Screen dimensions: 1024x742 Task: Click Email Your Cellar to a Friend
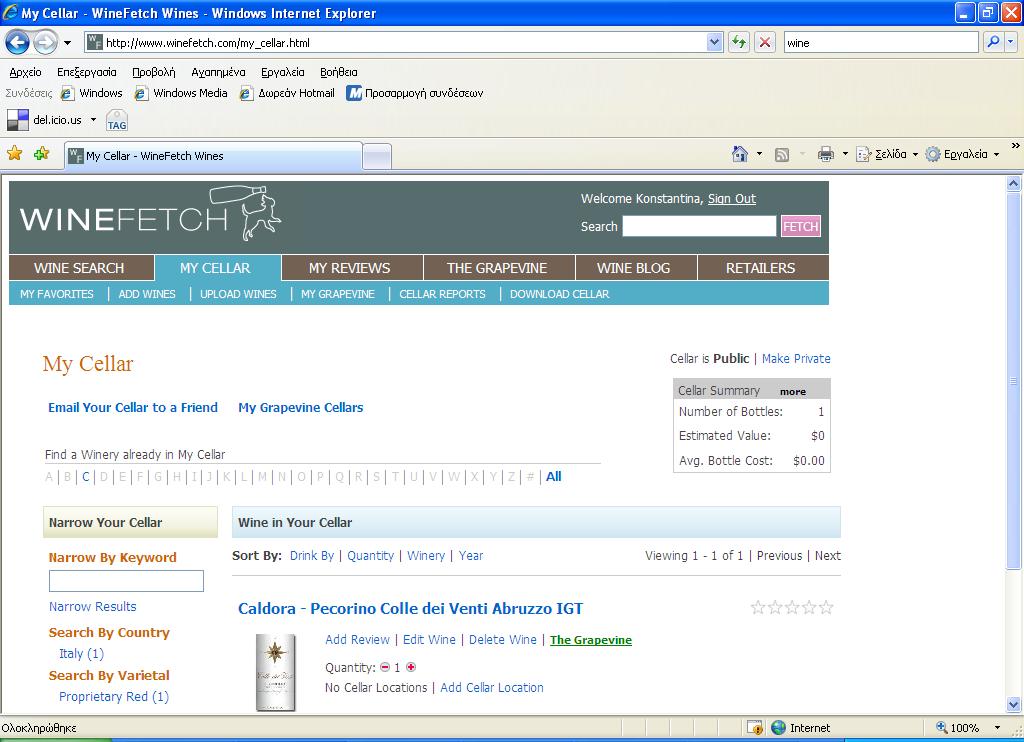pos(133,408)
